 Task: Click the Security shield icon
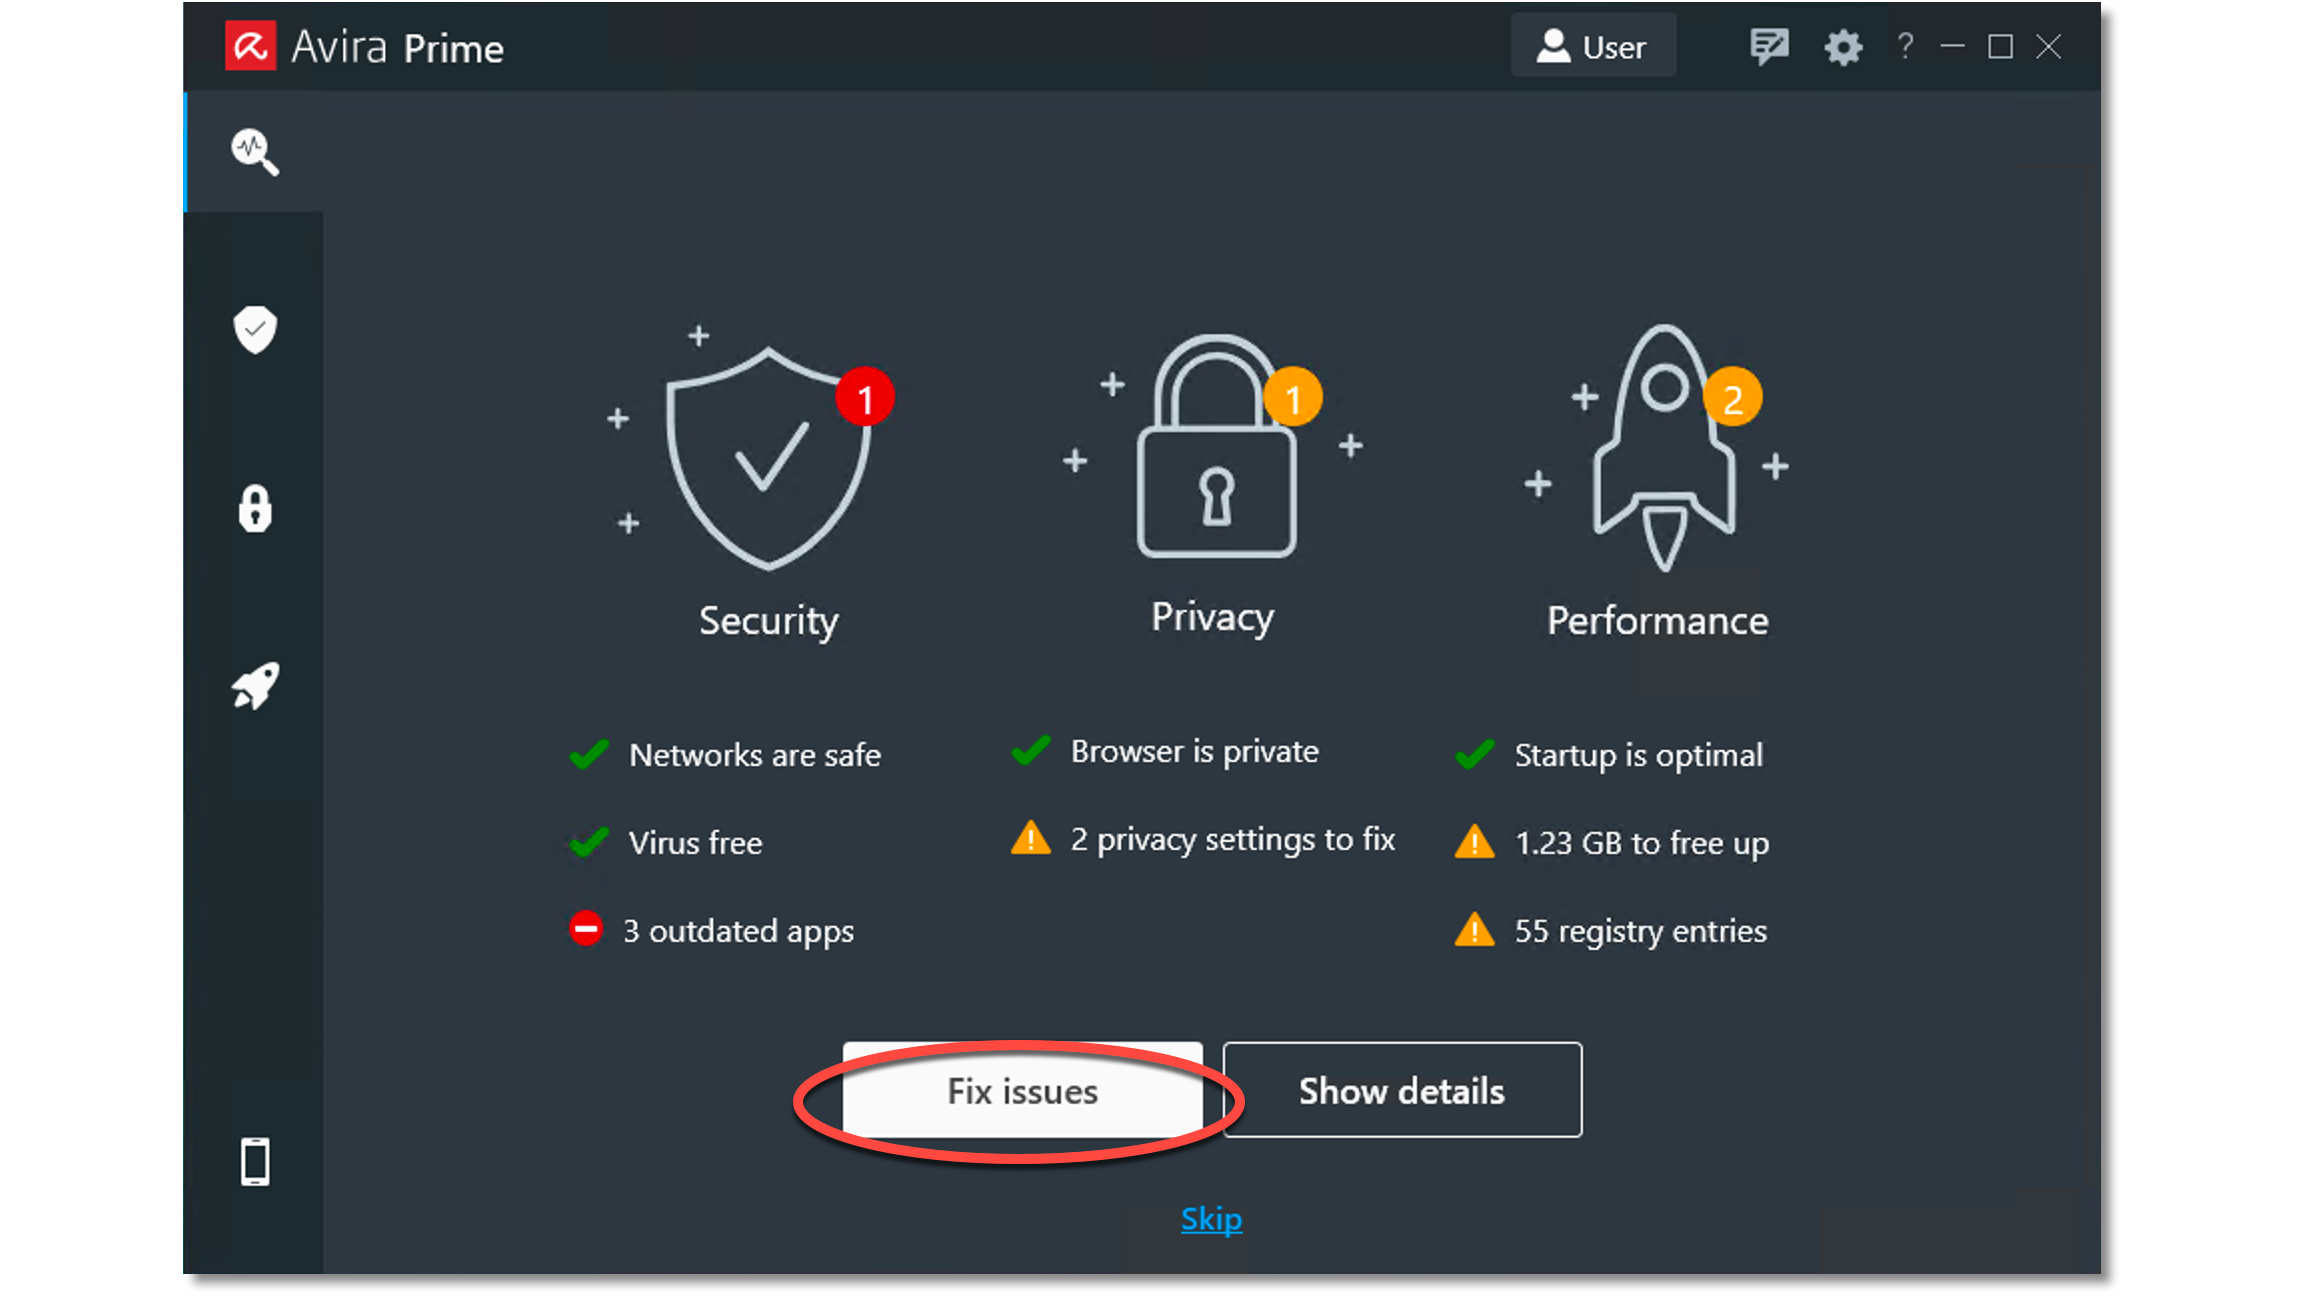767,459
